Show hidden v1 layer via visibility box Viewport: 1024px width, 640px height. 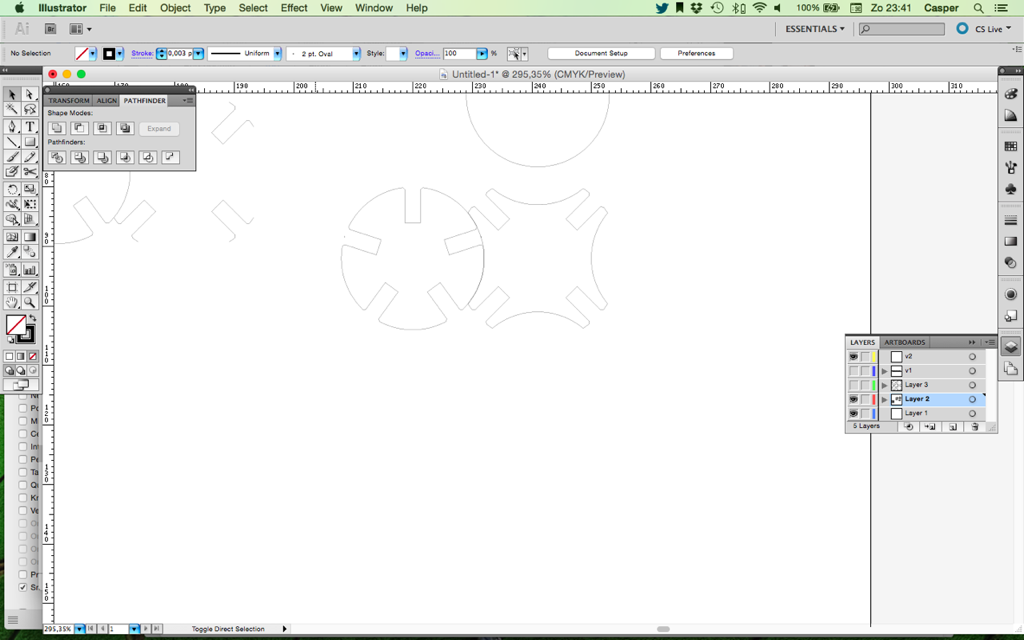click(x=853, y=371)
